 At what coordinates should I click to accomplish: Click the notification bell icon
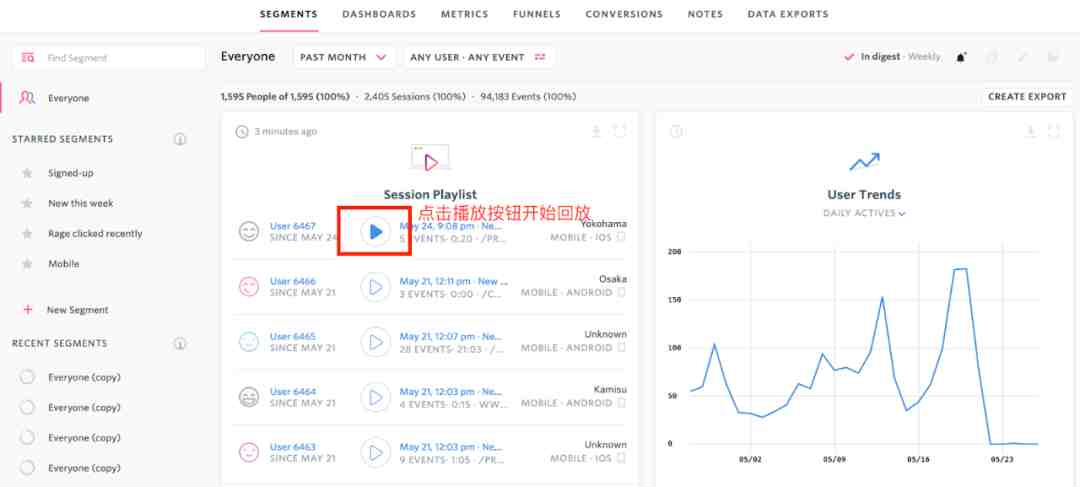962,57
